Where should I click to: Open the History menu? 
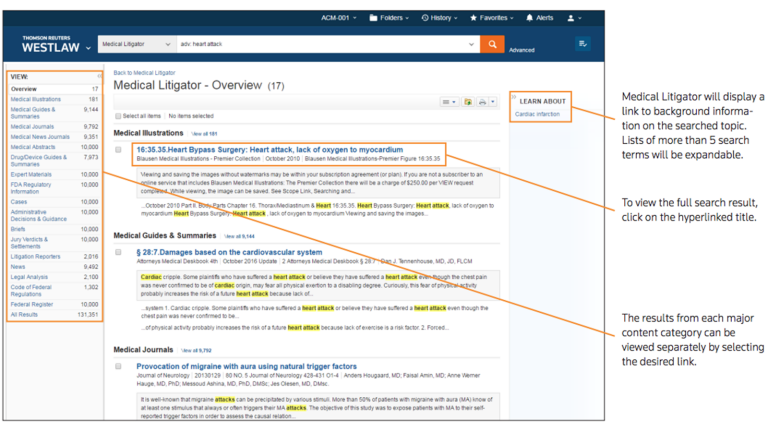(439, 18)
